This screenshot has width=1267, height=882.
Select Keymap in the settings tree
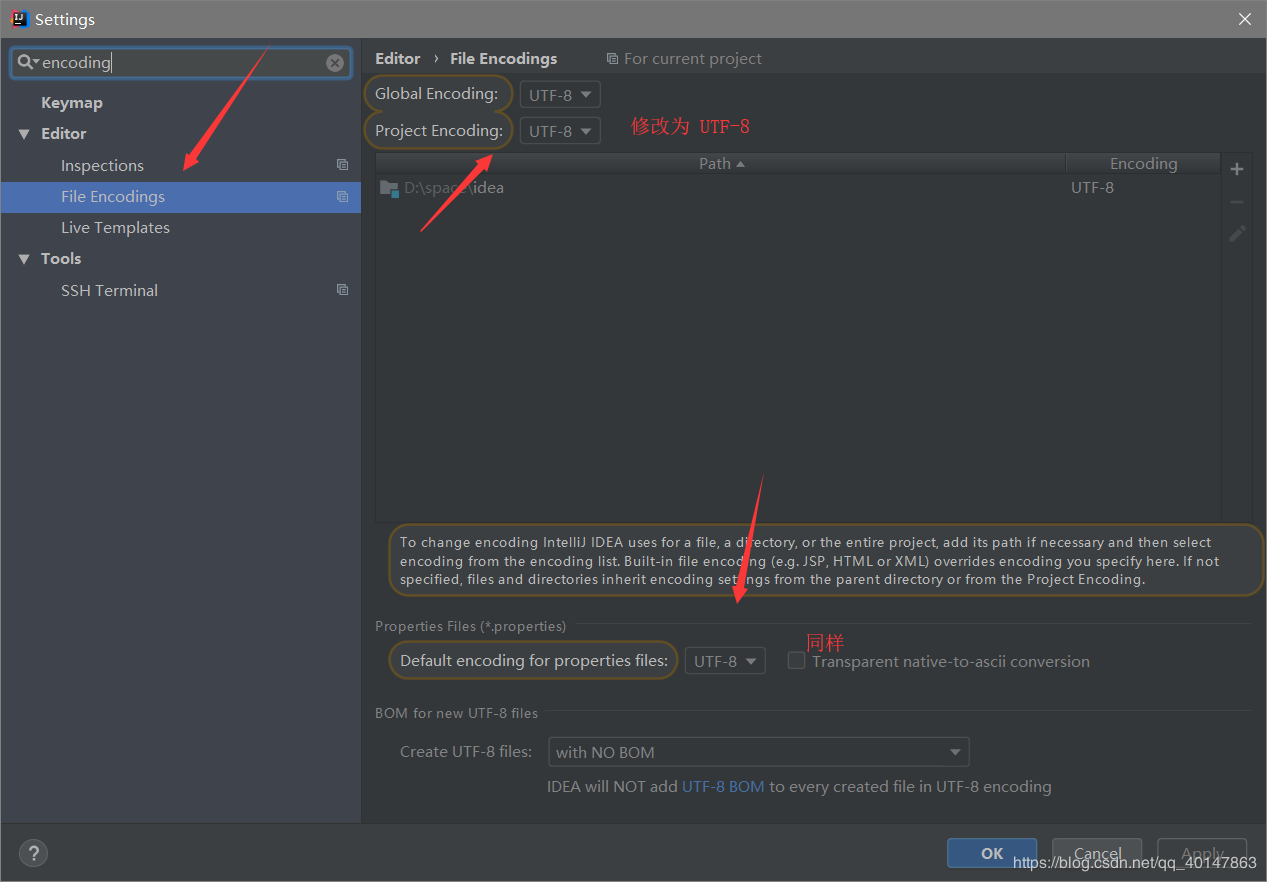pos(71,103)
